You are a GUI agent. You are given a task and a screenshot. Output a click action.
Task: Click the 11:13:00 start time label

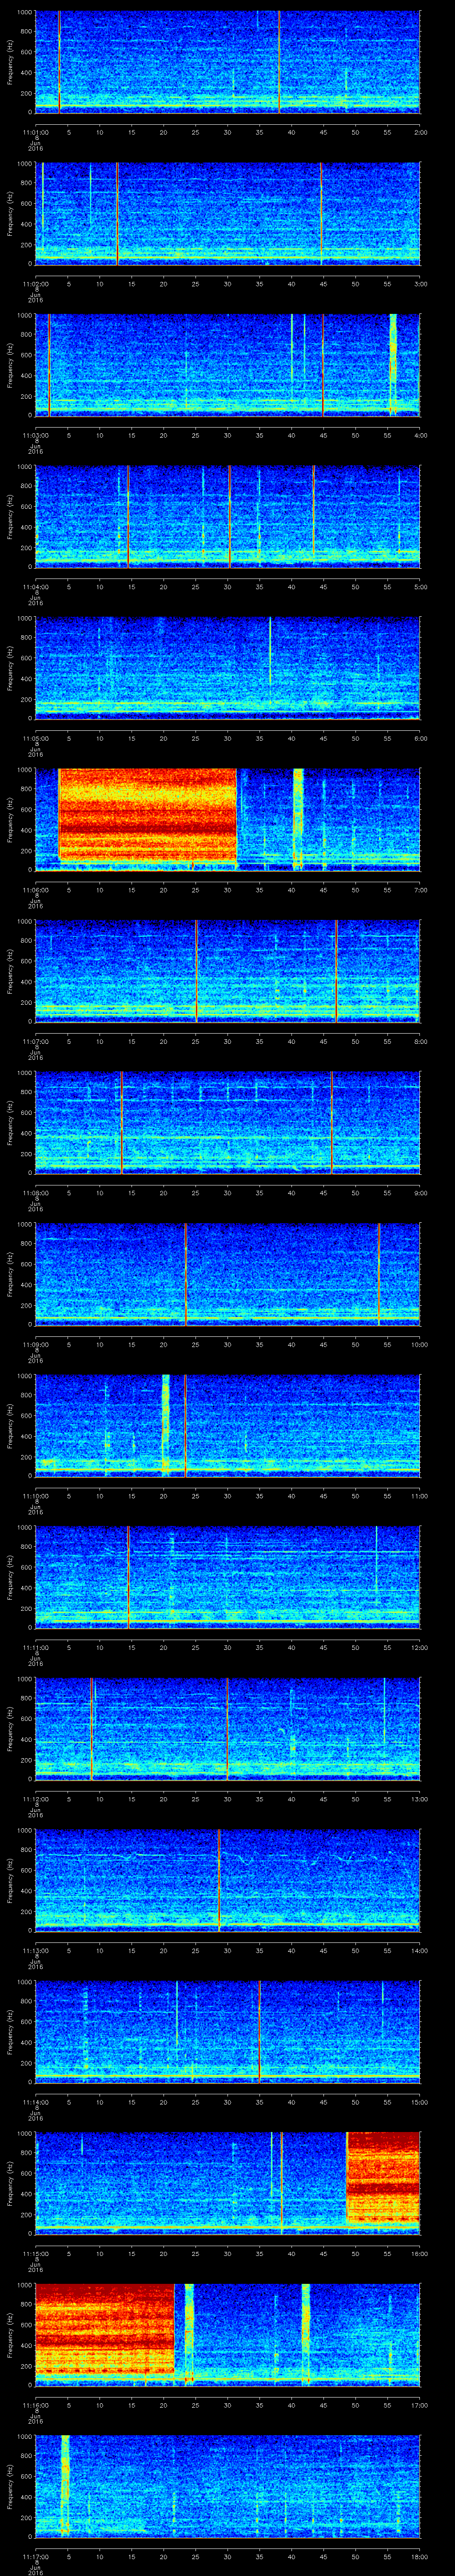click(35, 1950)
